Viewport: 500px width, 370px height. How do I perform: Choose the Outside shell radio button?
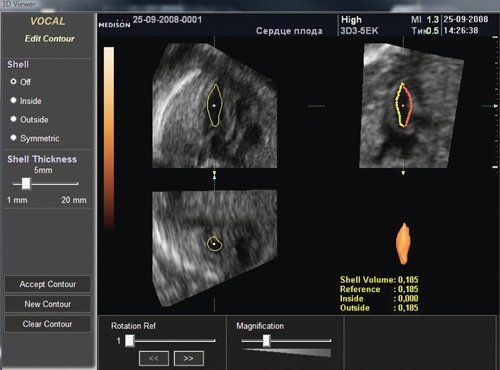click(x=13, y=119)
